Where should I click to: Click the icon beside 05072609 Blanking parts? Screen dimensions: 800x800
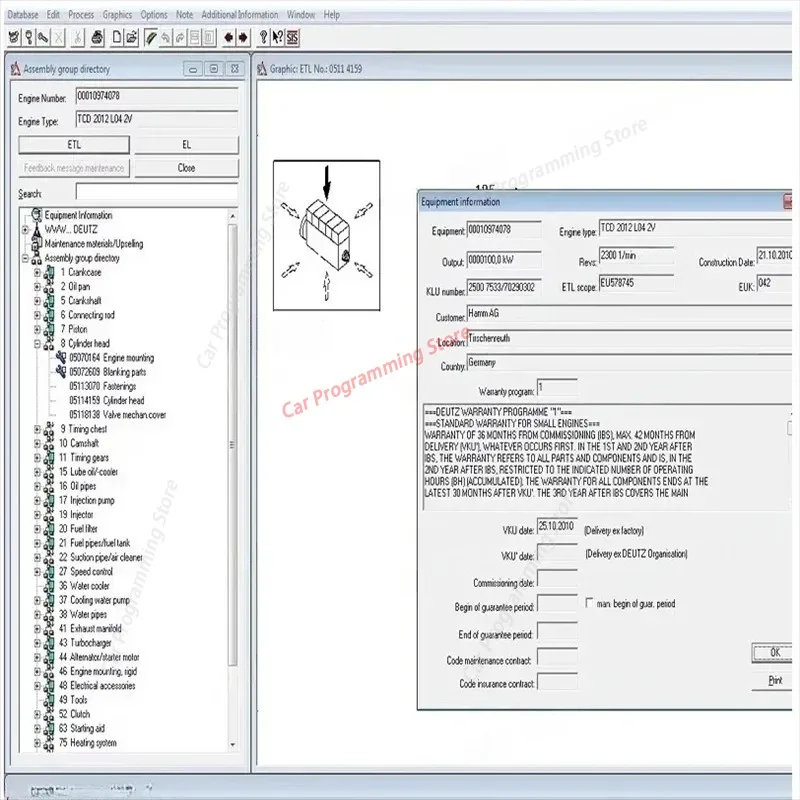pos(61,371)
